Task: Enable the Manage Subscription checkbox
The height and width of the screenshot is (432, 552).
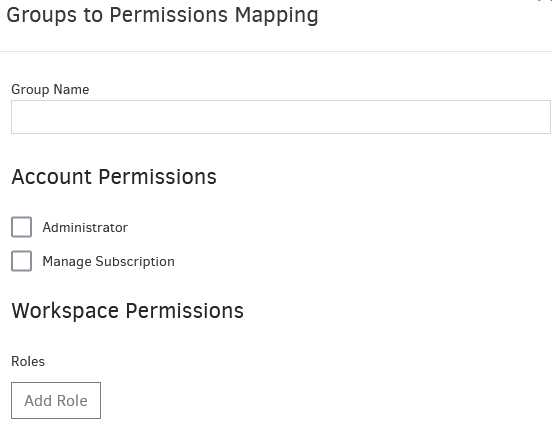Action: (x=21, y=261)
